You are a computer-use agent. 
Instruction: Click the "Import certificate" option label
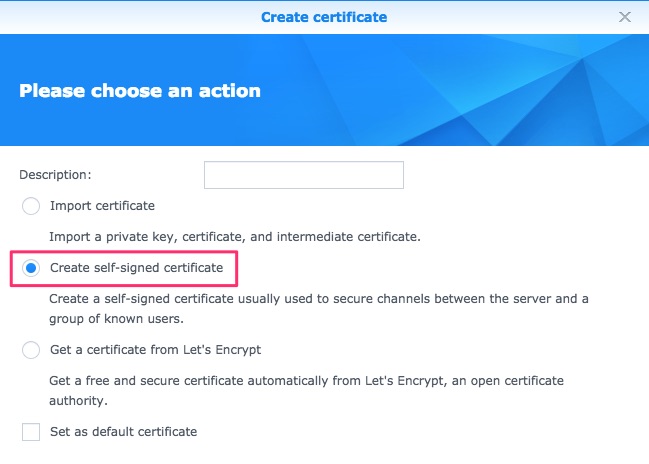tap(102, 206)
